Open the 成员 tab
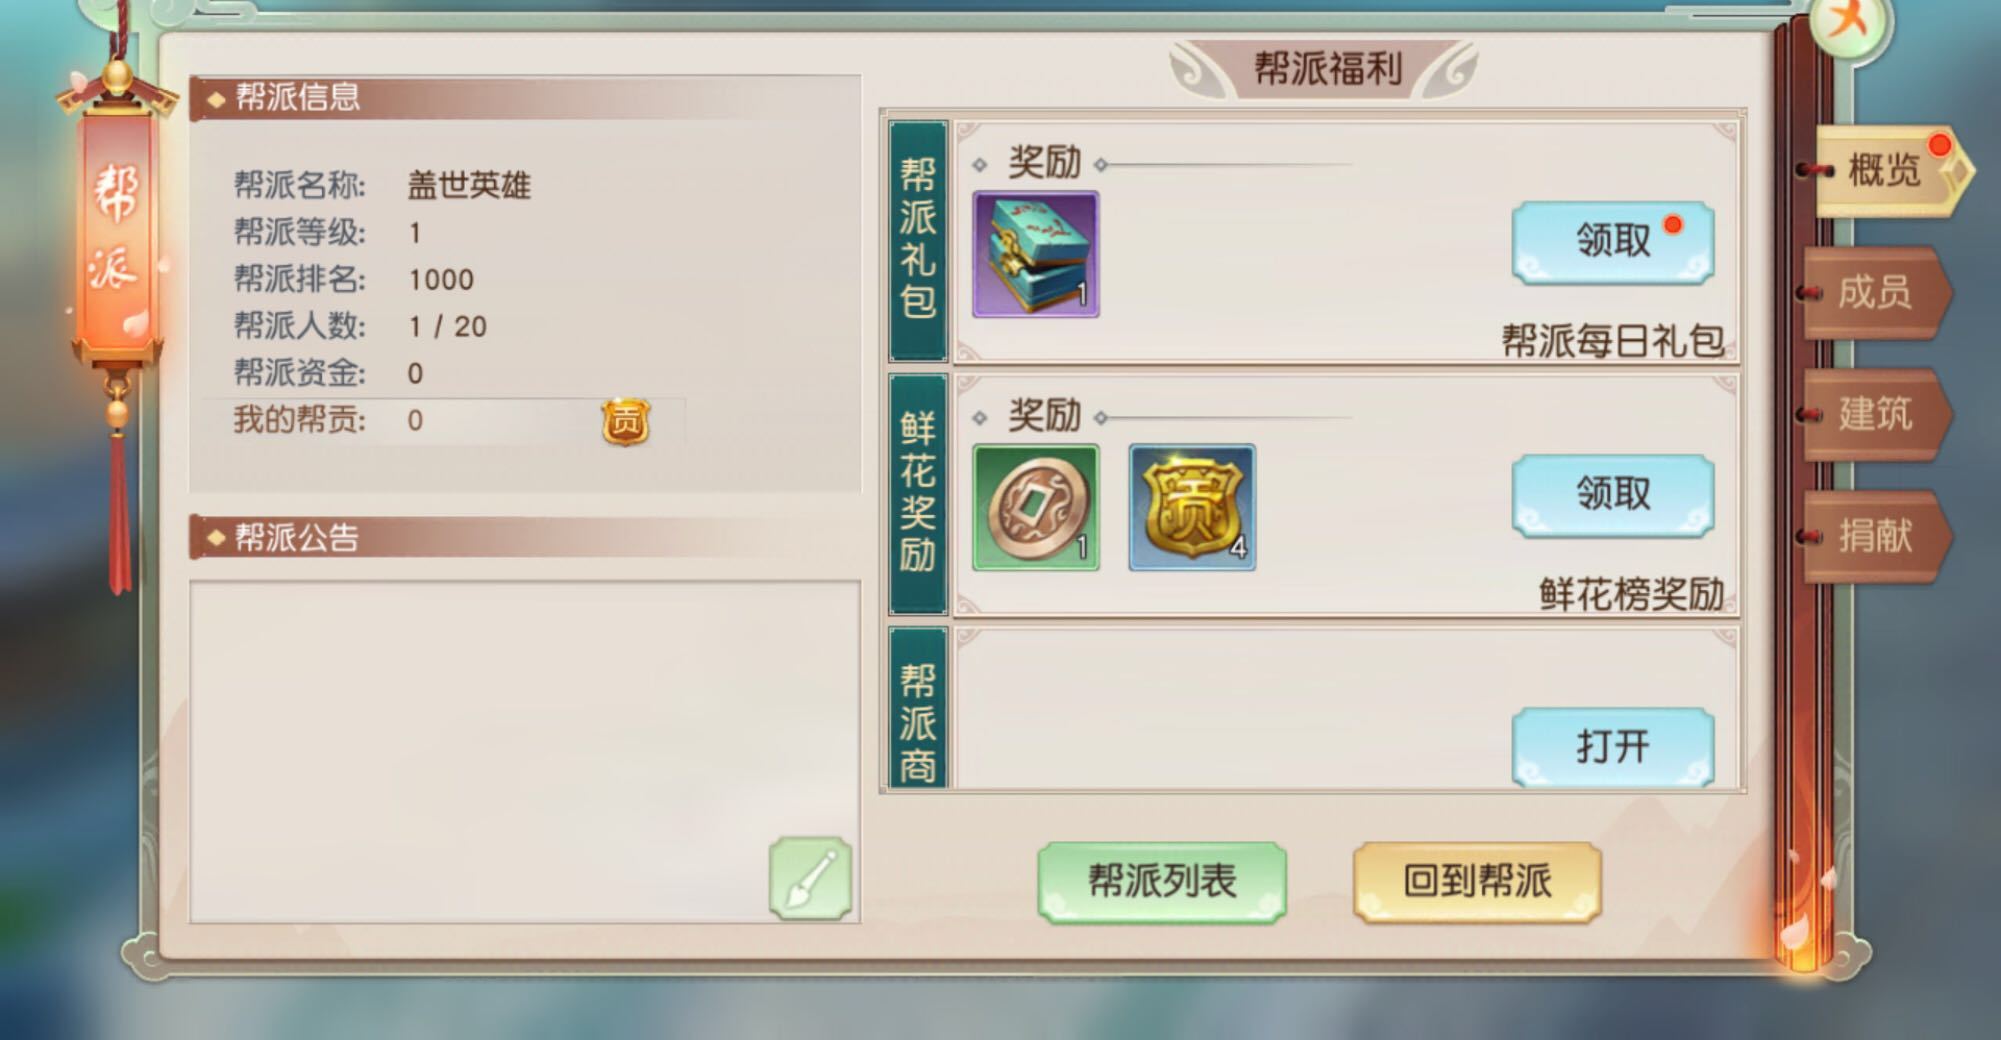This screenshot has width=2001, height=1040. [x=1876, y=293]
